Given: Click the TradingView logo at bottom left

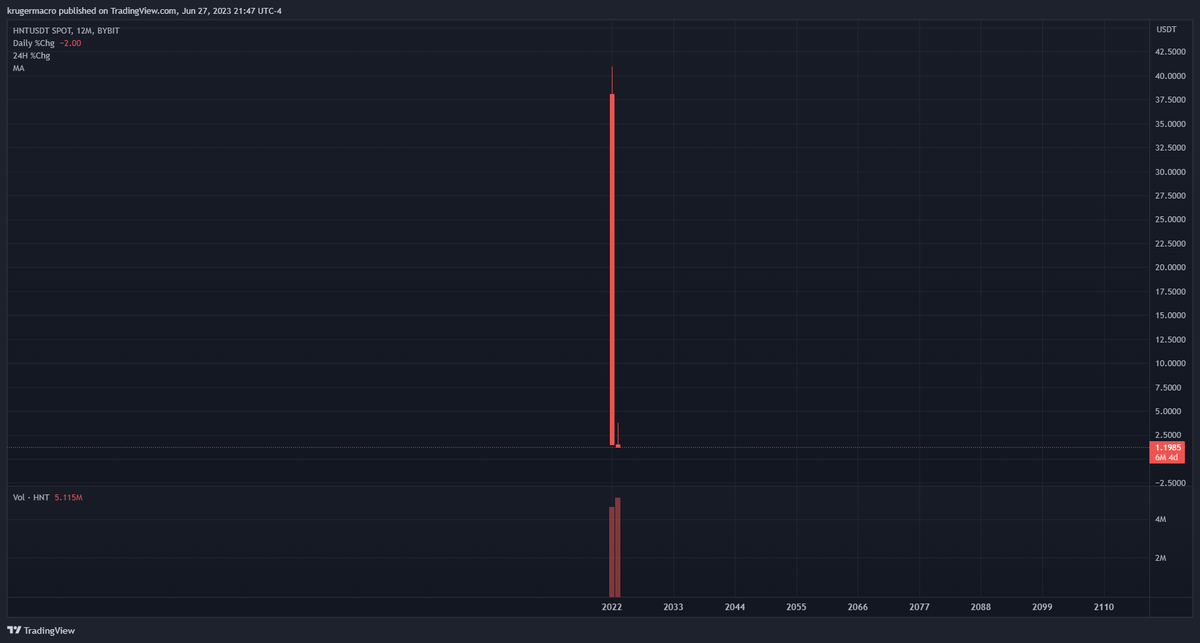Looking at the screenshot, I should tap(41, 631).
